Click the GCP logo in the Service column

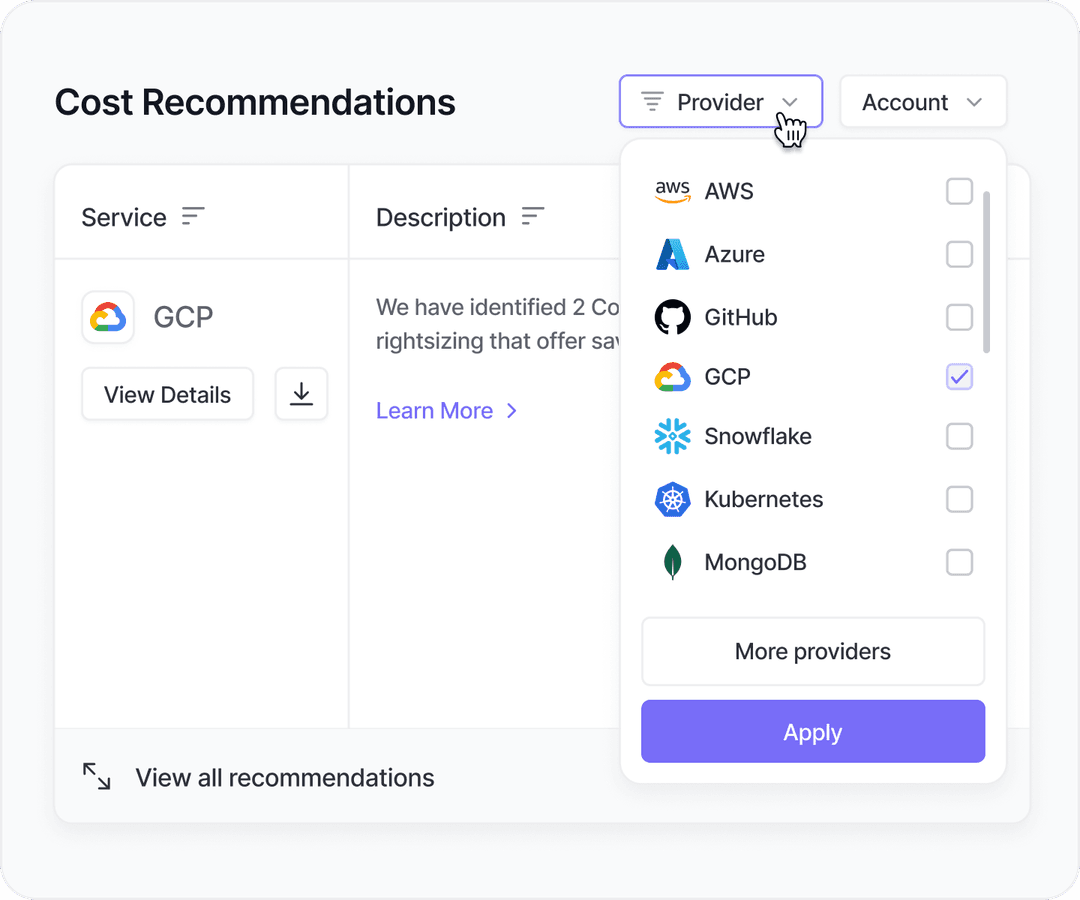tap(108, 317)
